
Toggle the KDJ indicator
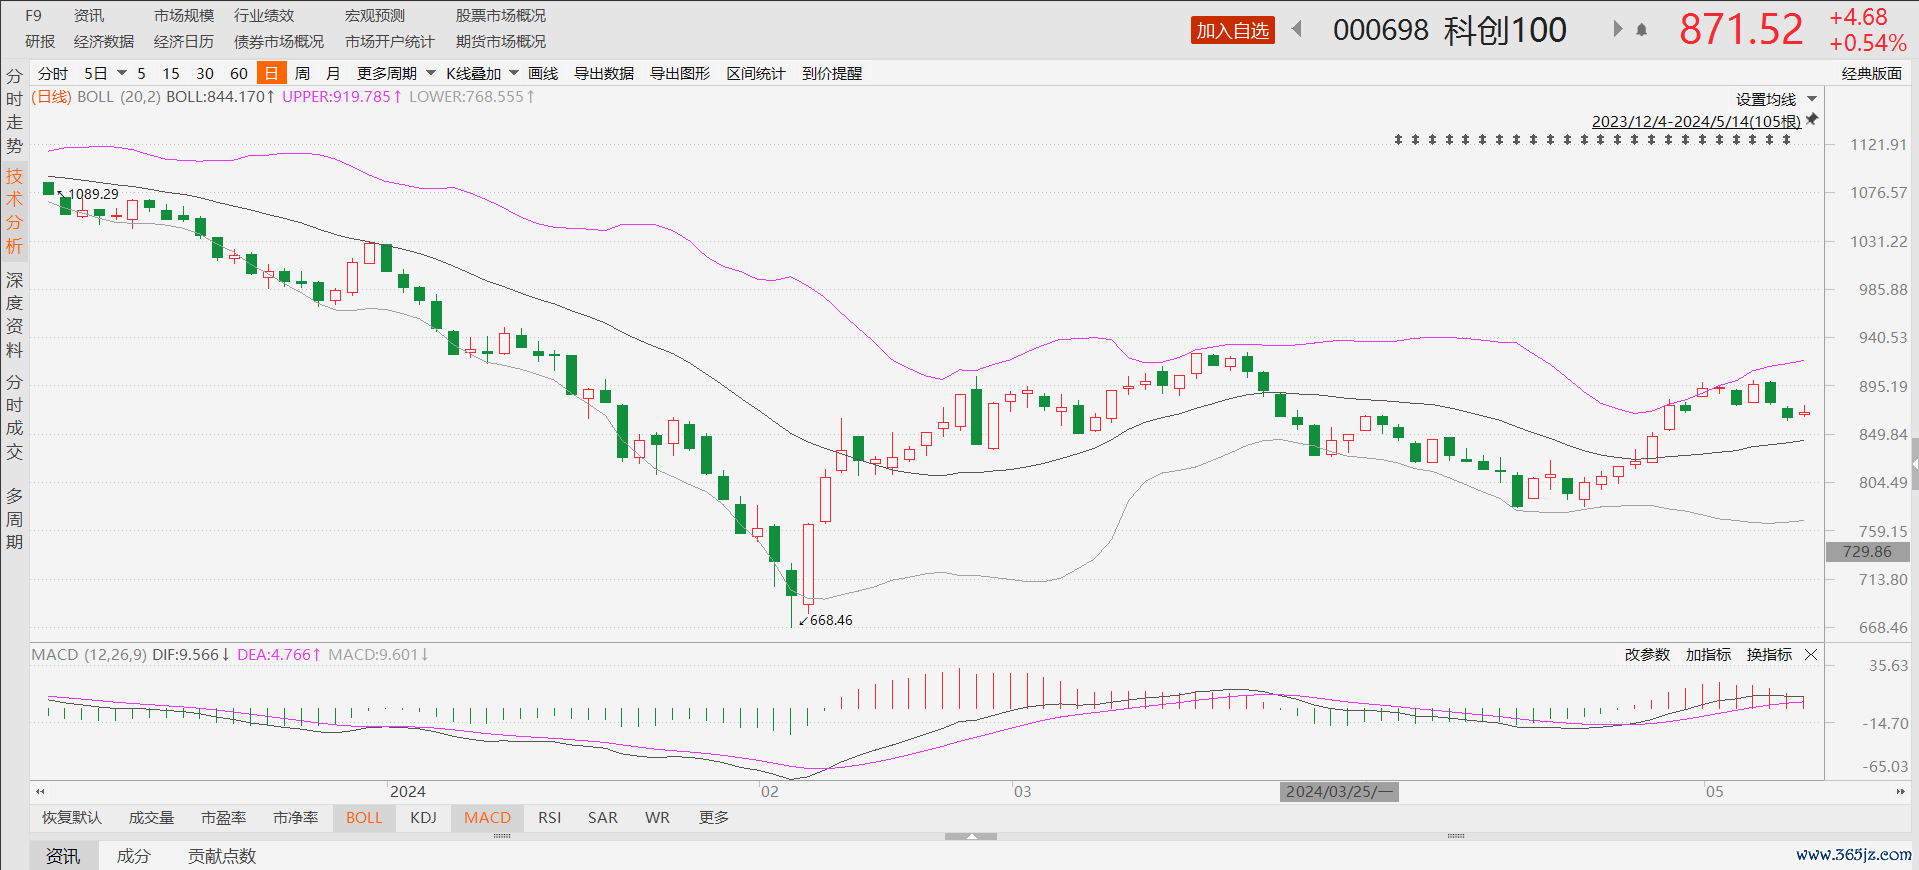pos(423,818)
